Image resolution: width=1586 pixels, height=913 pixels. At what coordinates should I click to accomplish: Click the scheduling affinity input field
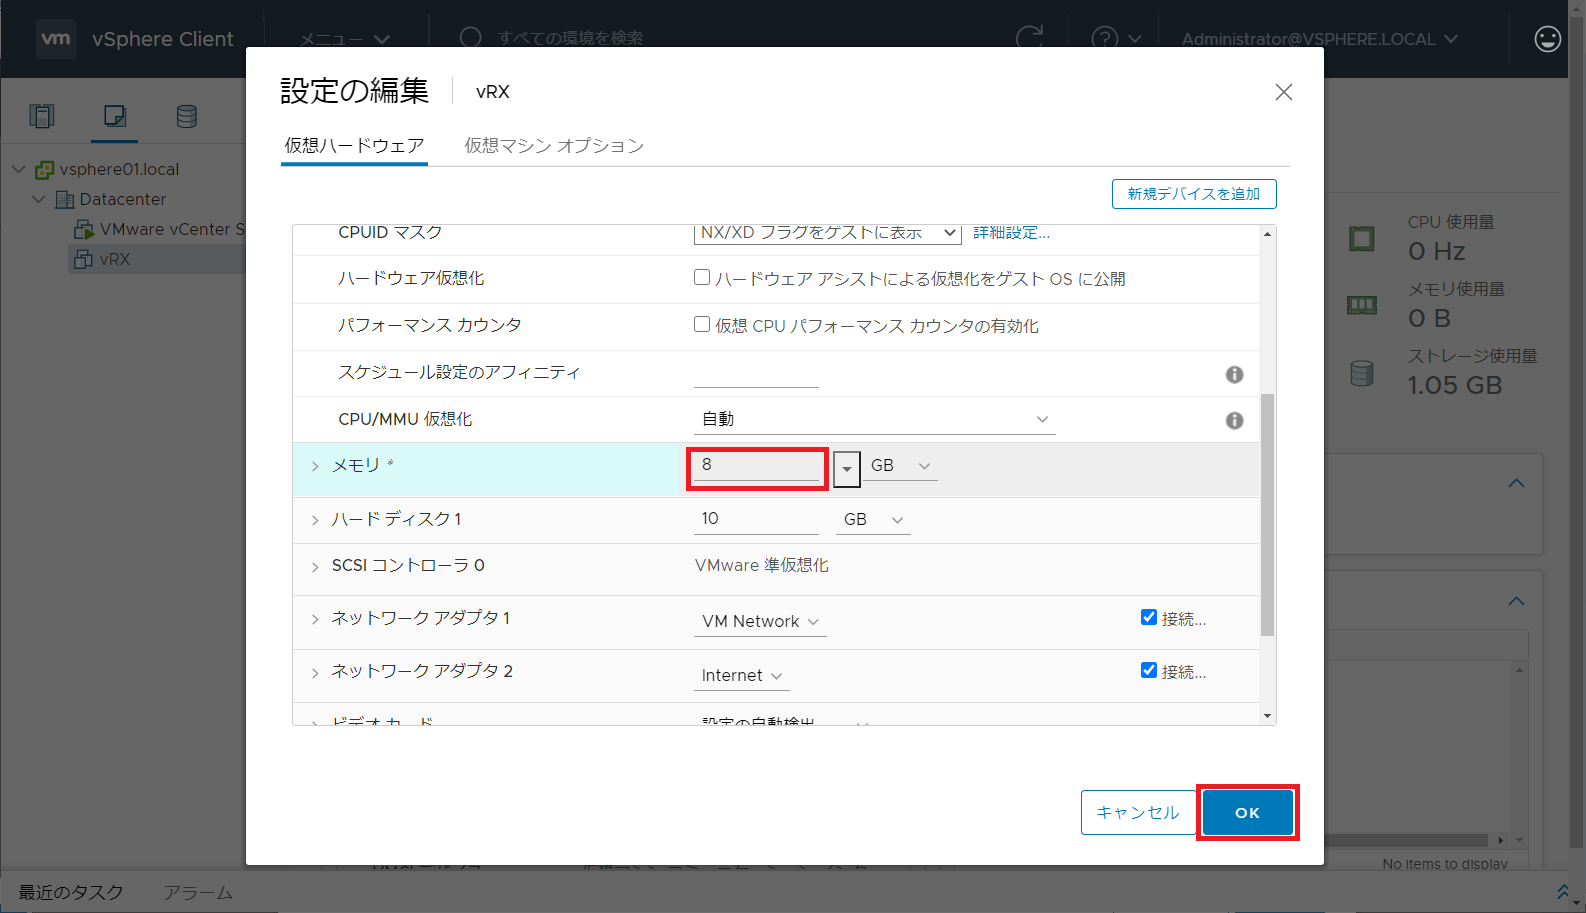click(757, 373)
